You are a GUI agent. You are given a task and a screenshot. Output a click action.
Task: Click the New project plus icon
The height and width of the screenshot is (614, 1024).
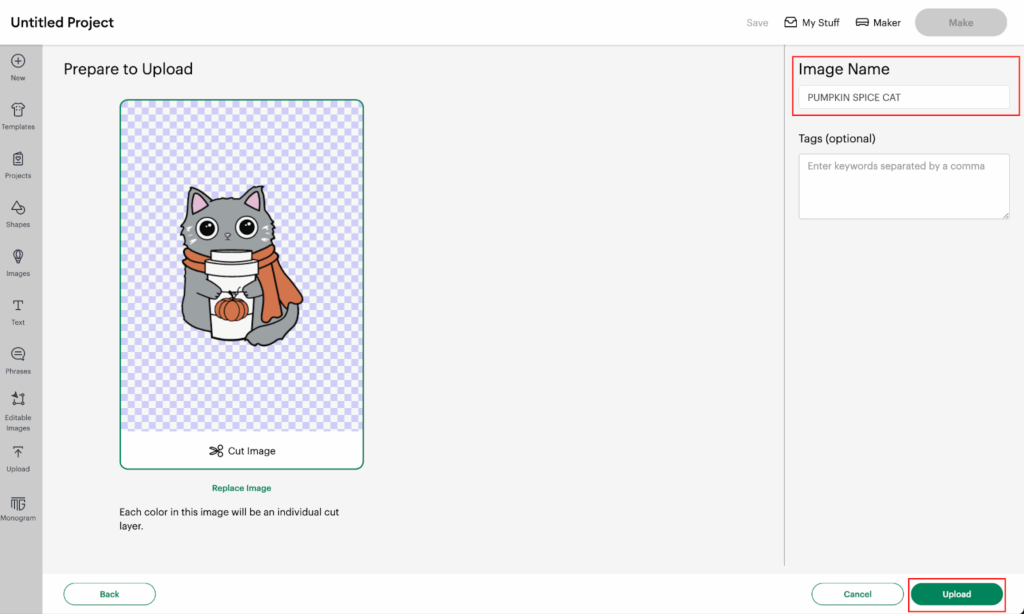pyautogui.click(x=18, y=62)
